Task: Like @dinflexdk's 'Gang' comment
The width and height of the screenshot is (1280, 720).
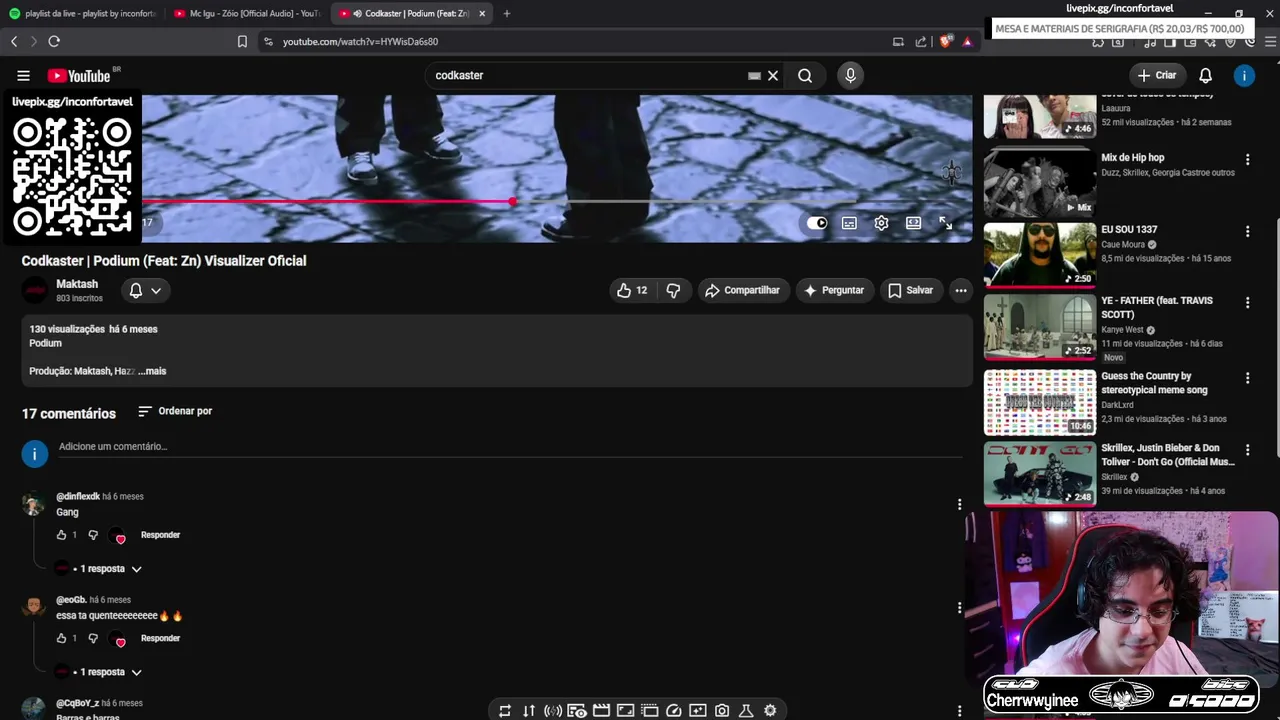Action: click(x=62, y=535)
